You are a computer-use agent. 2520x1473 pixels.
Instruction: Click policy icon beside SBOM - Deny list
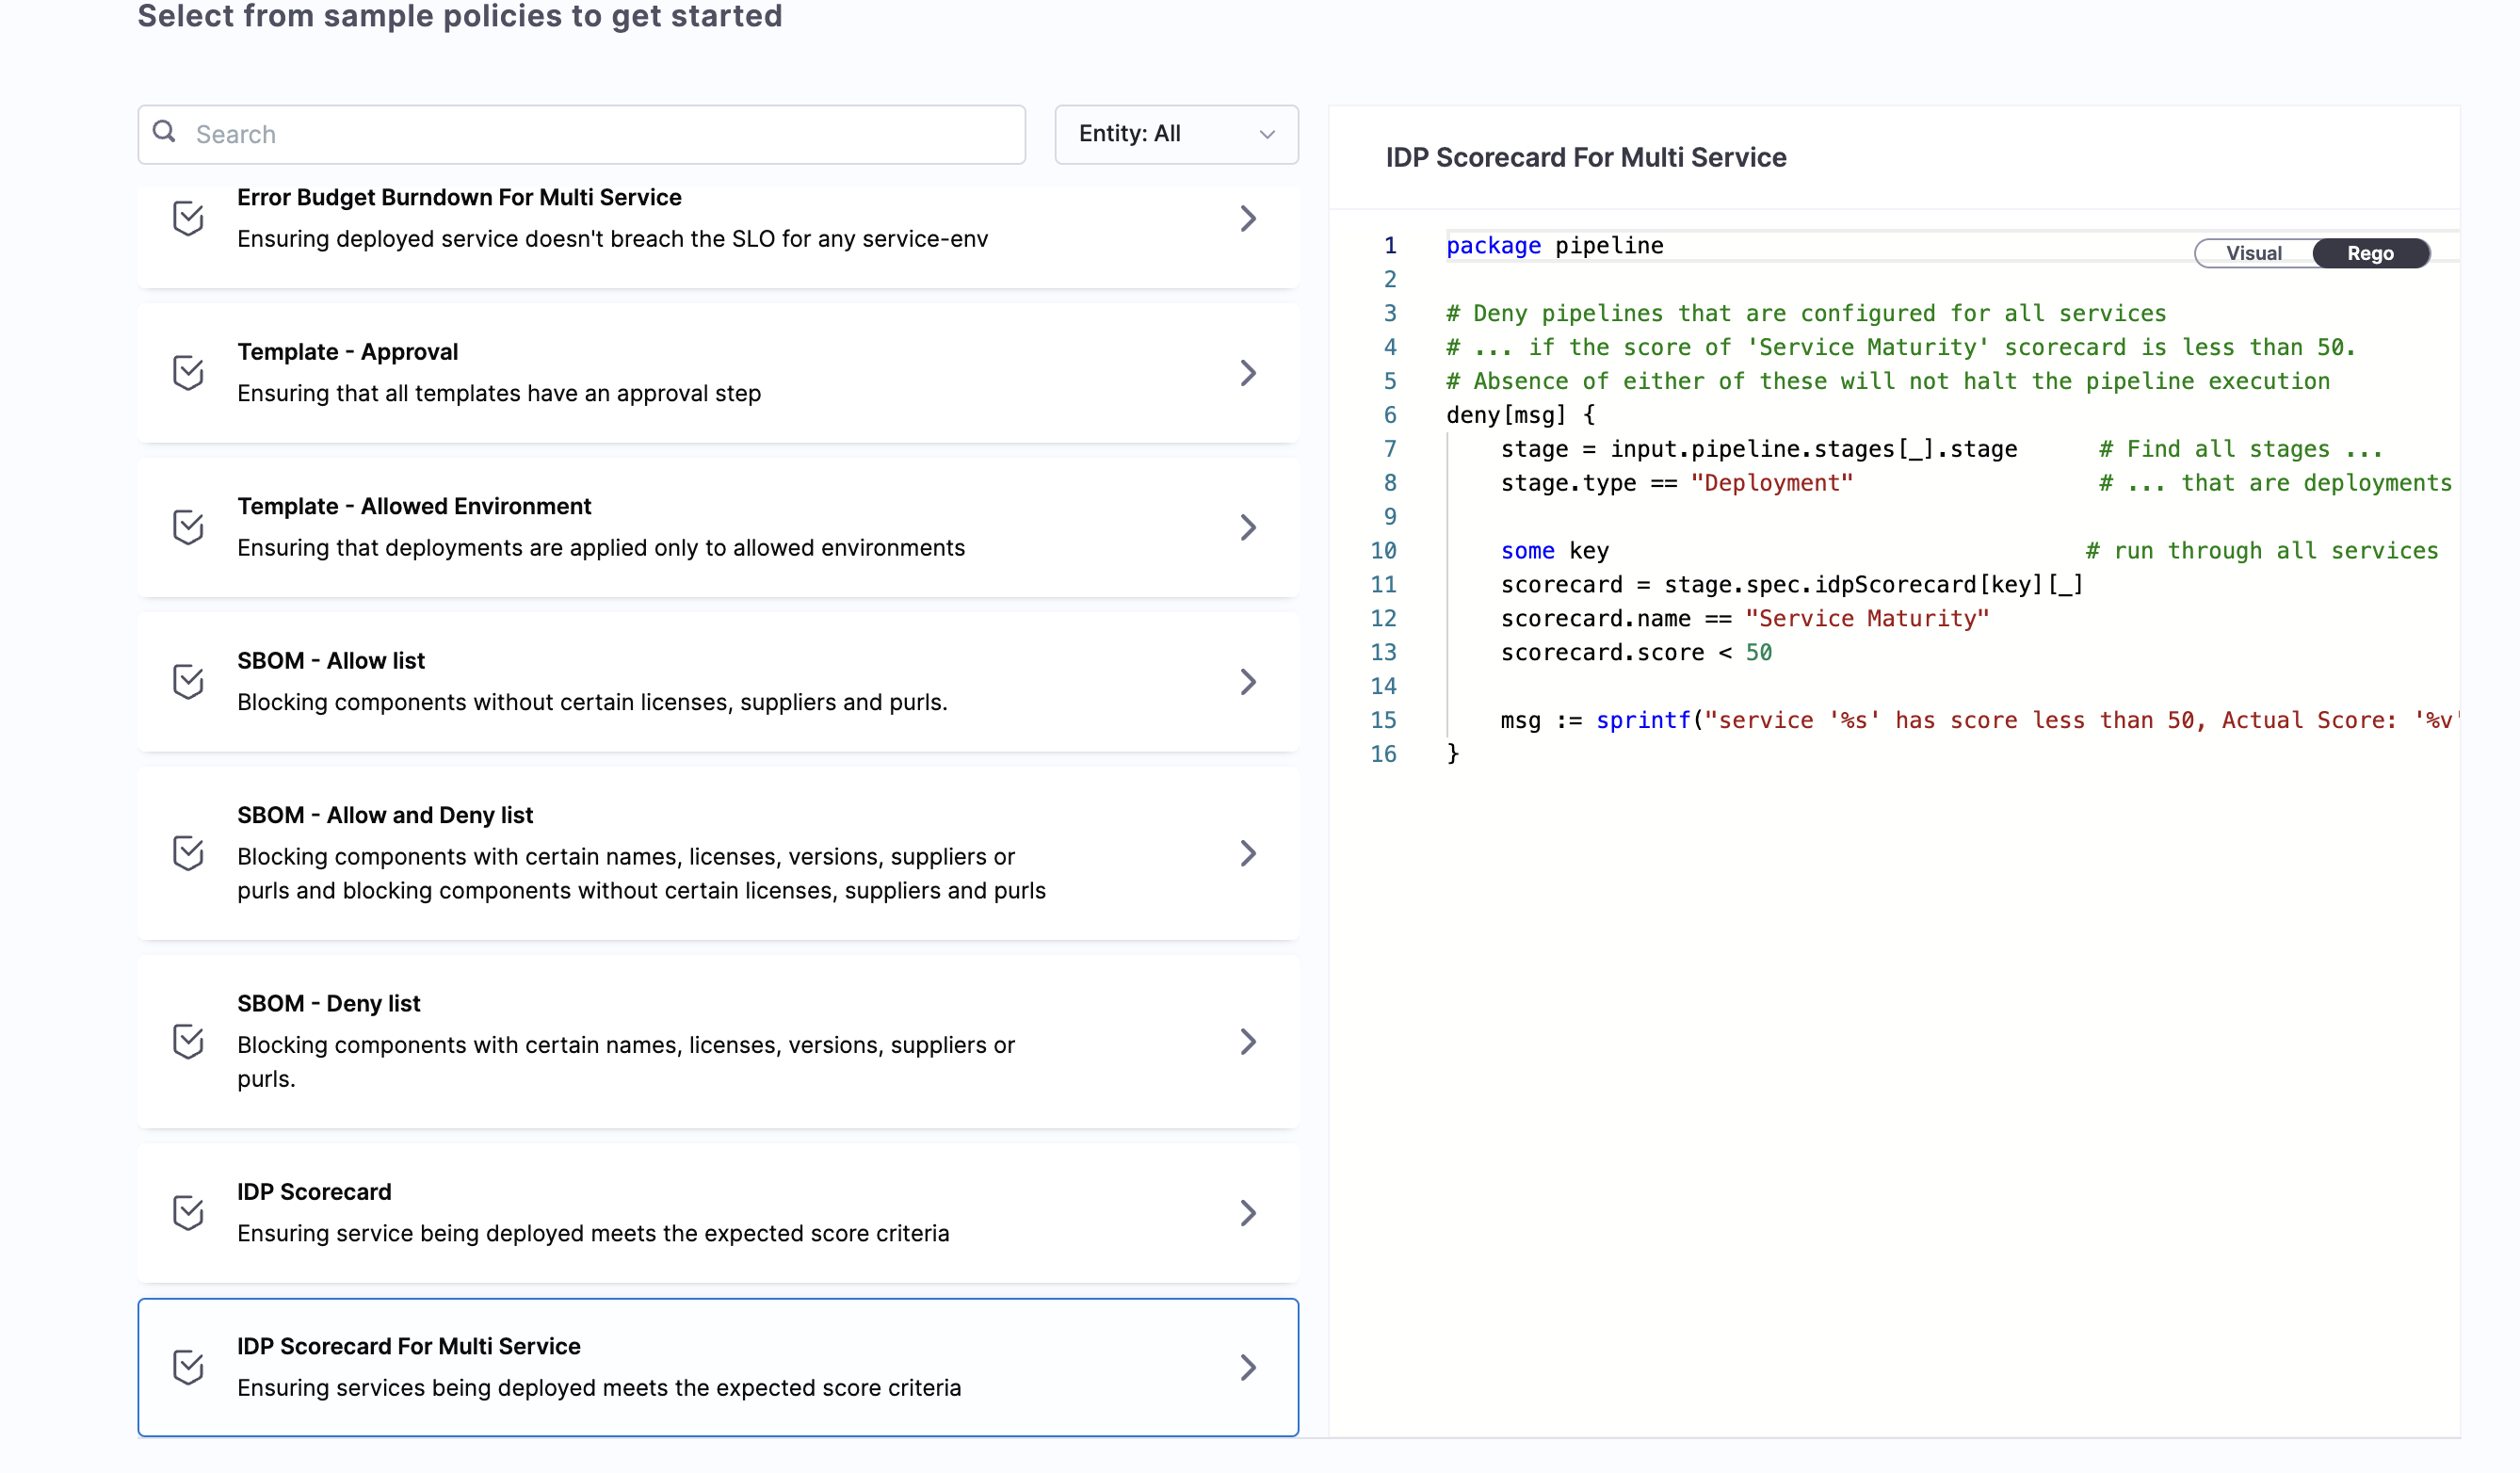188,1041
